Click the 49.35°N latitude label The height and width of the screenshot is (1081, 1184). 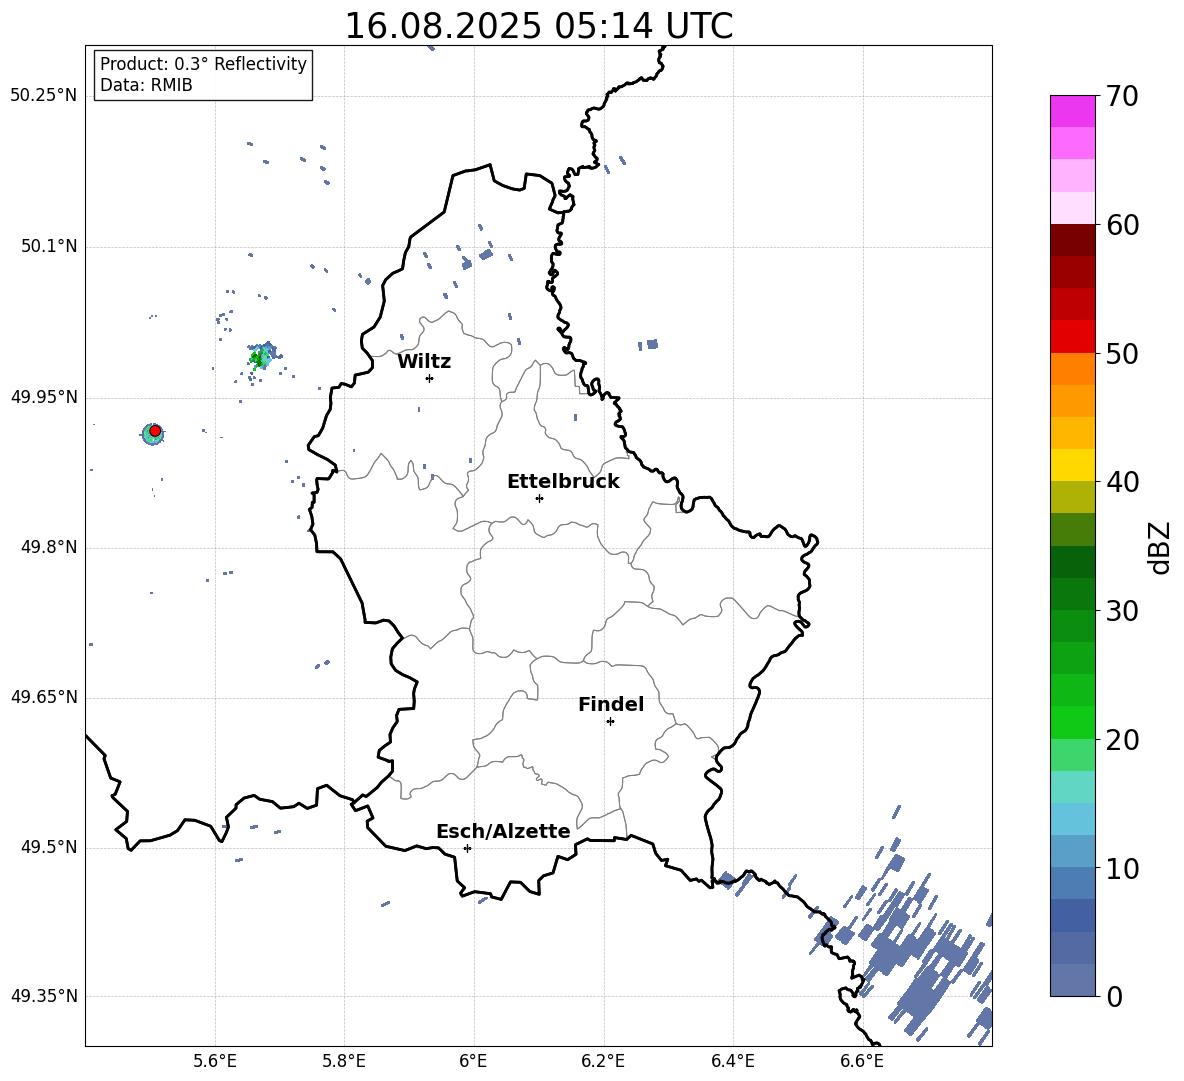pos(44,996)
